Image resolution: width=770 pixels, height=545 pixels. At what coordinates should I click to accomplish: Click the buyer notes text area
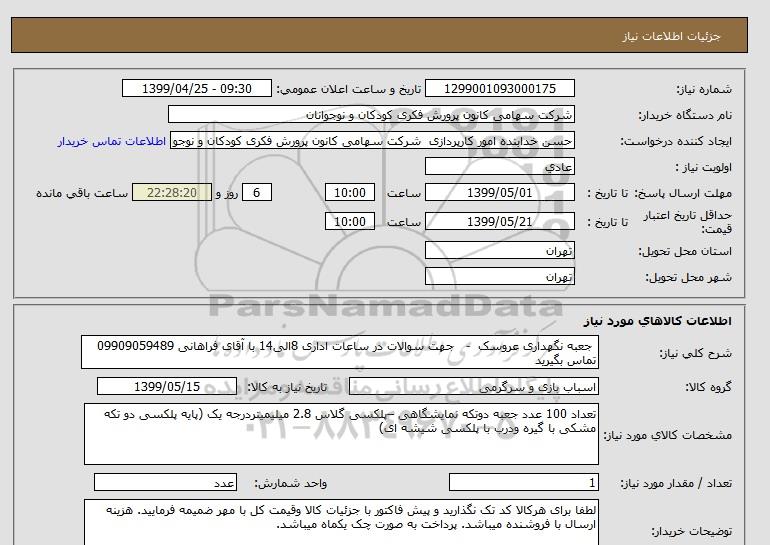click(341, 522)
